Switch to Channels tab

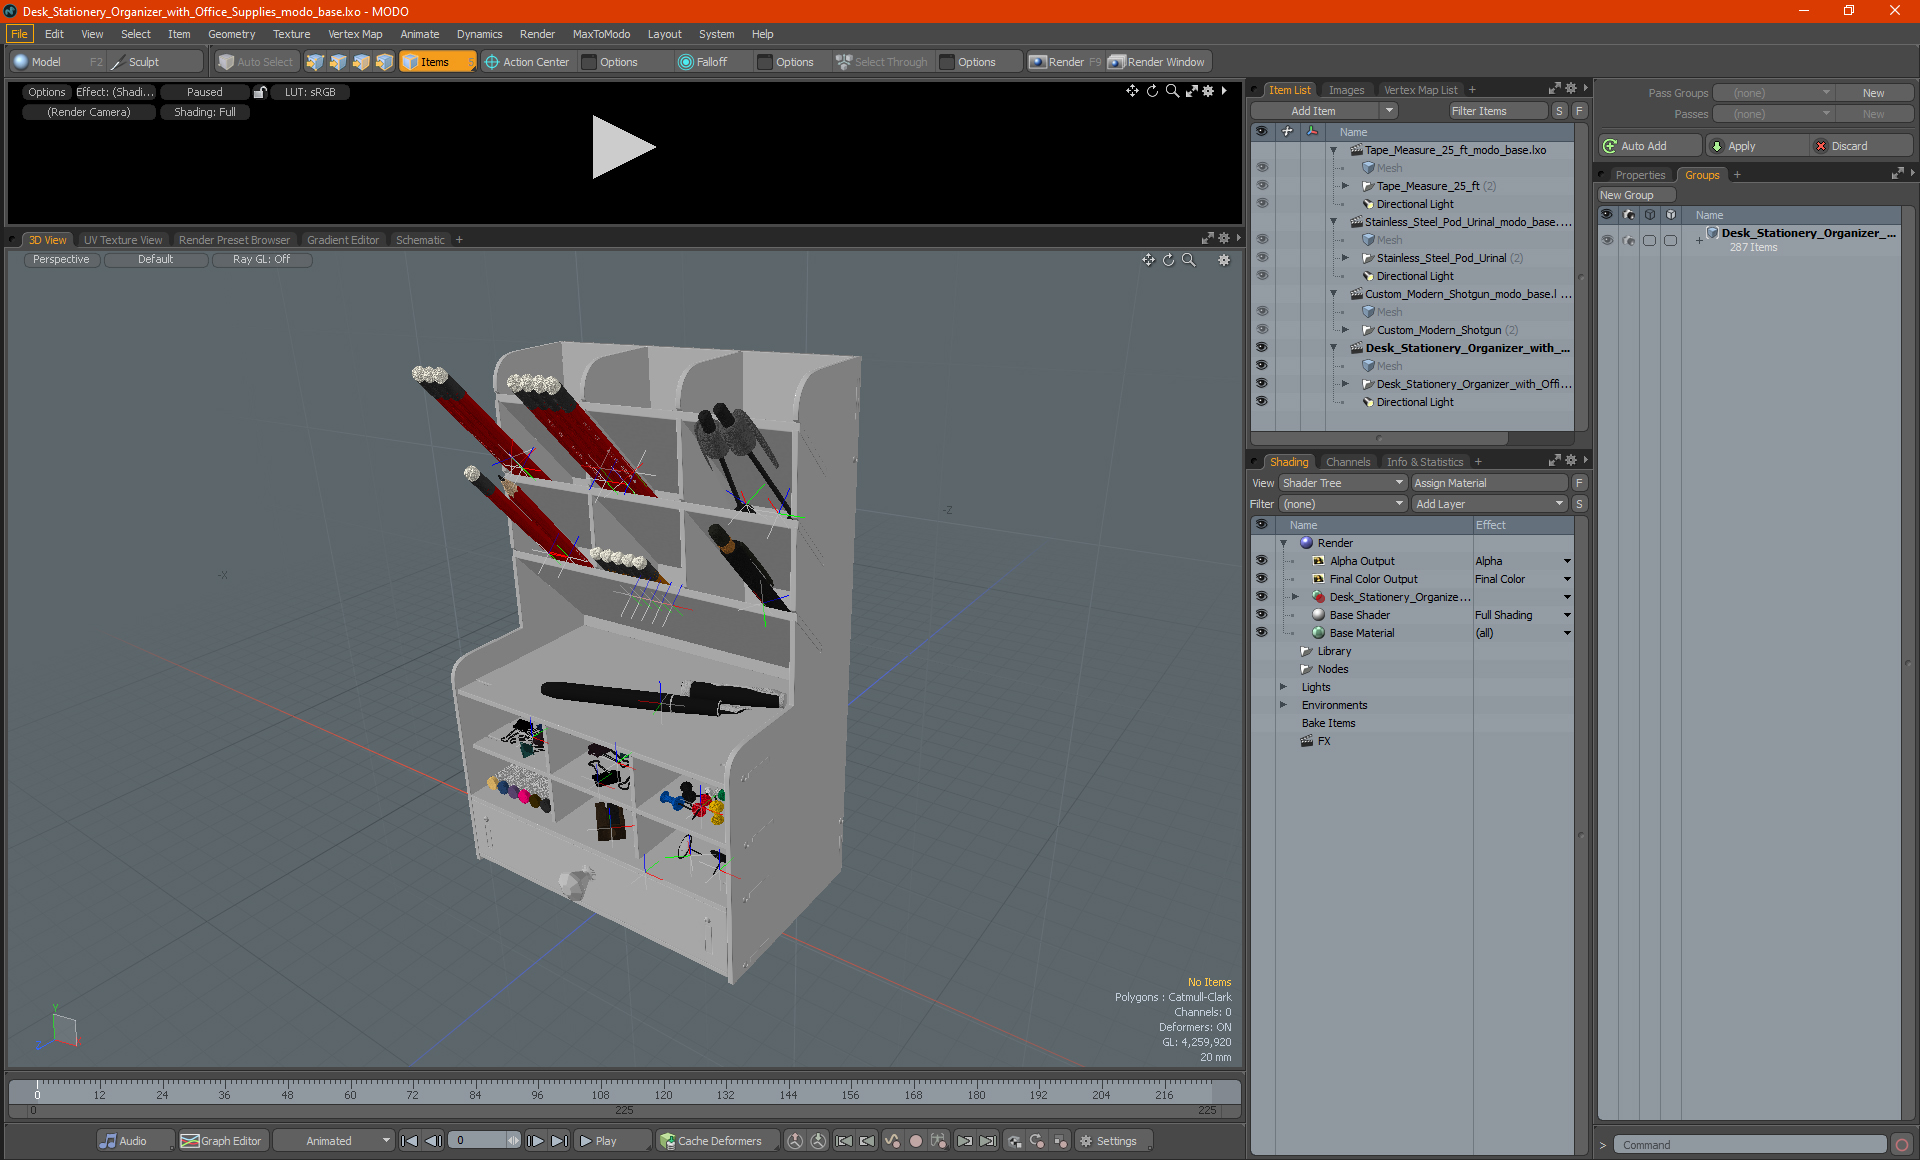tap(1347, 462)
